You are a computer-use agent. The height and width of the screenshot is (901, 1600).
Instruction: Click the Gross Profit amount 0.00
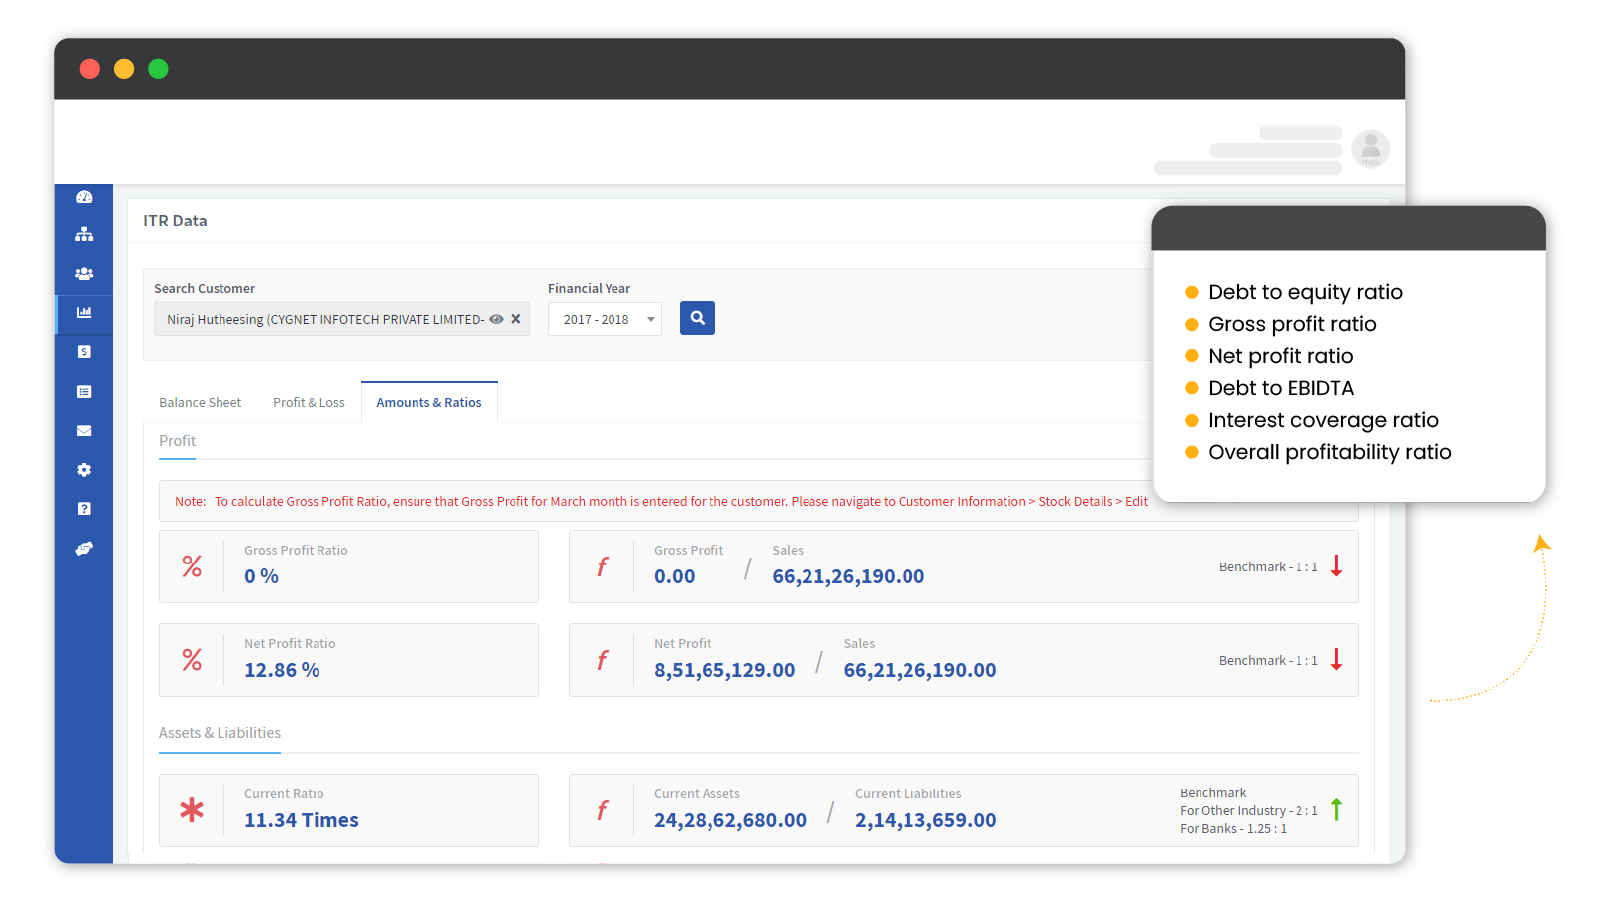[674, 576]
